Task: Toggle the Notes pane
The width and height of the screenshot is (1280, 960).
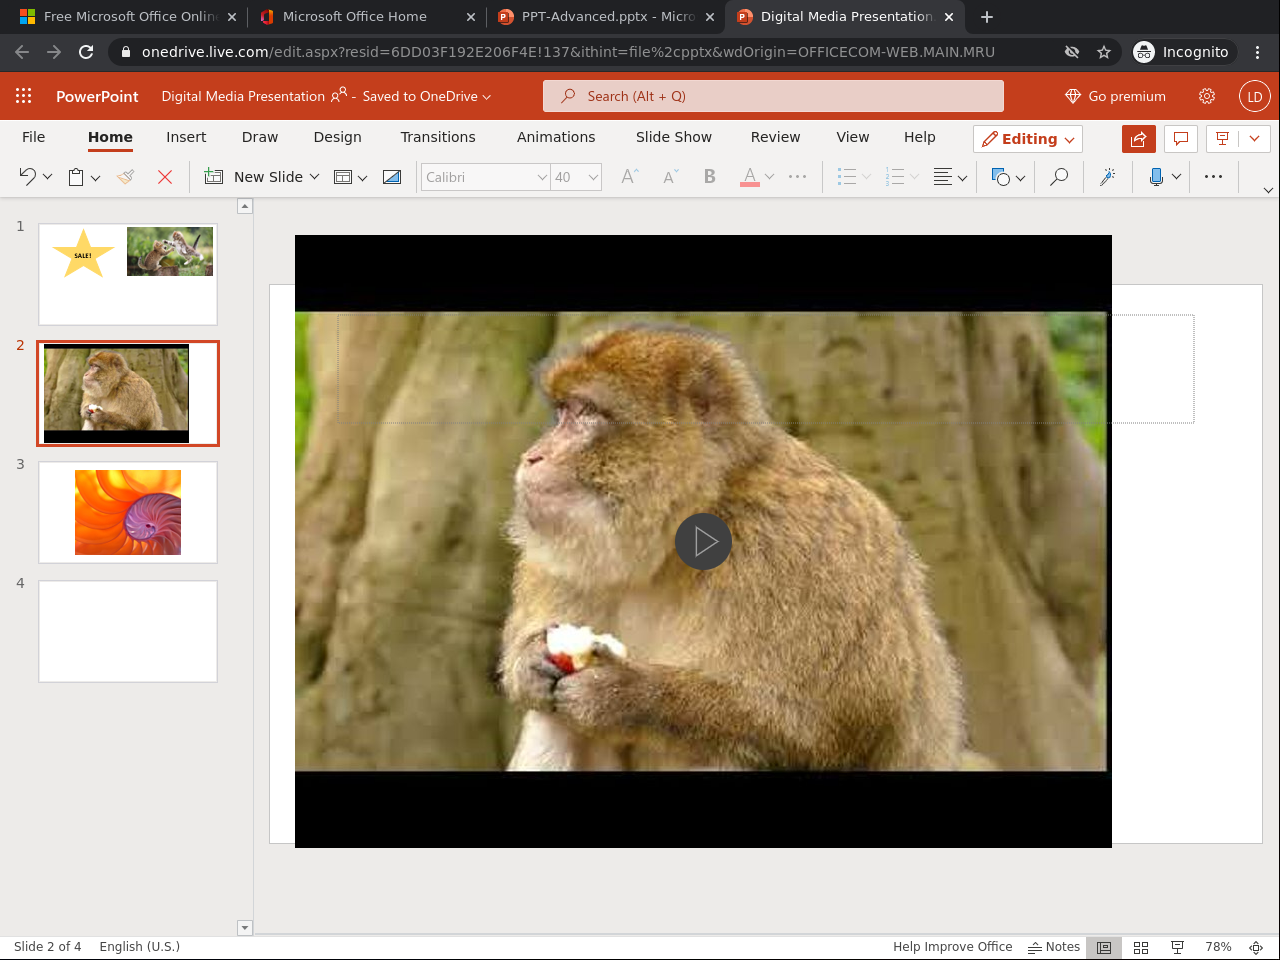Action: point(1054,947)
